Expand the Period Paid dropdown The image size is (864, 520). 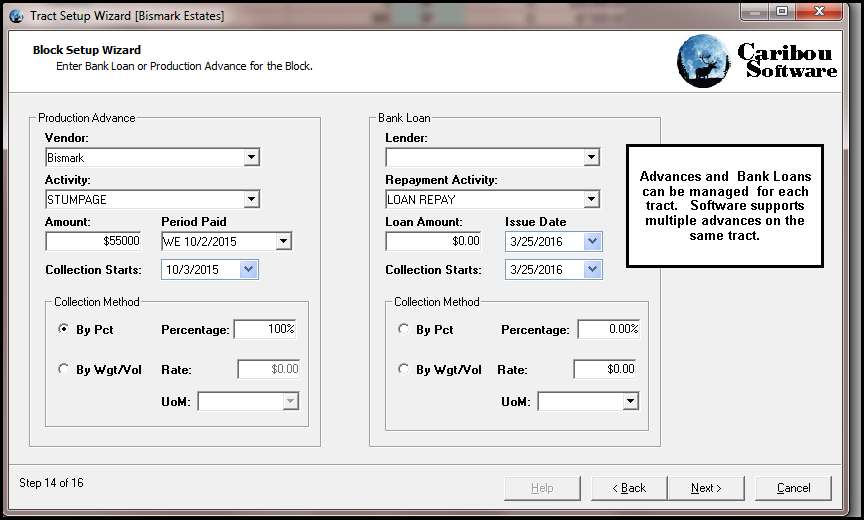pos(283,241)
